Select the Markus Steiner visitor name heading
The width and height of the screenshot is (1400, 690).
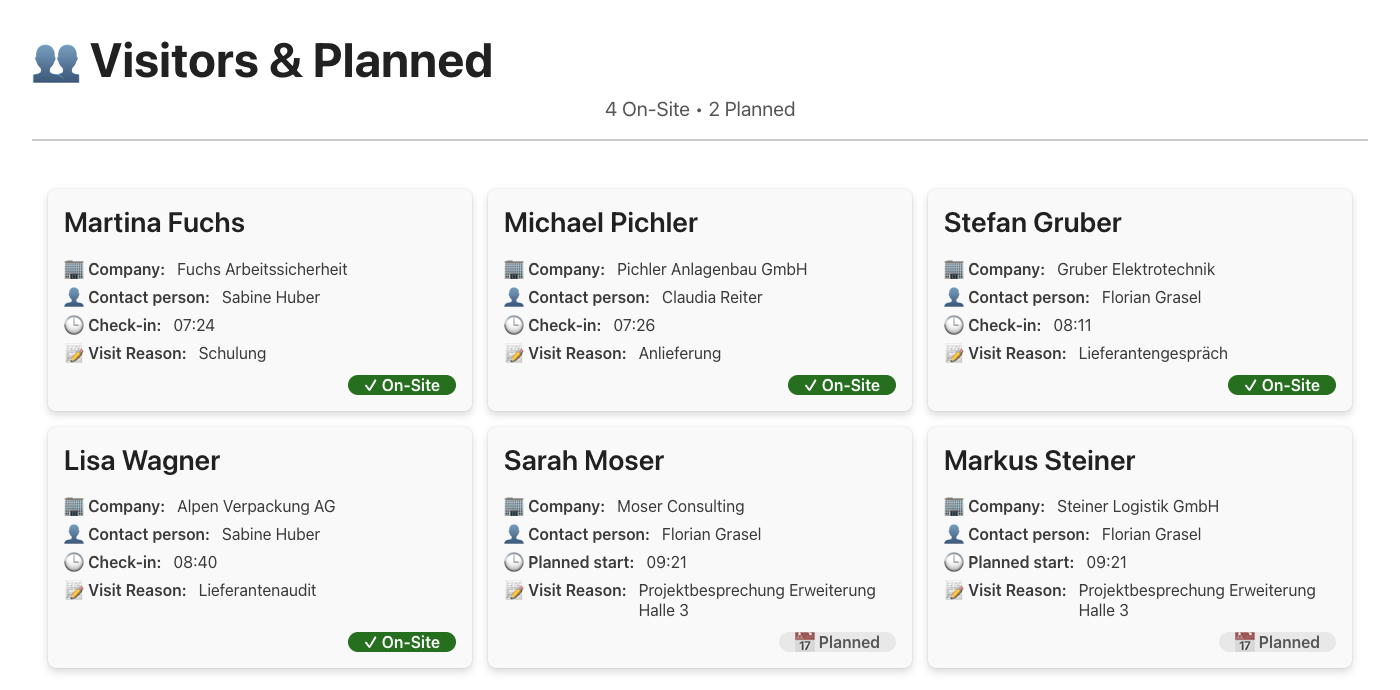[x=1039, y=460]
